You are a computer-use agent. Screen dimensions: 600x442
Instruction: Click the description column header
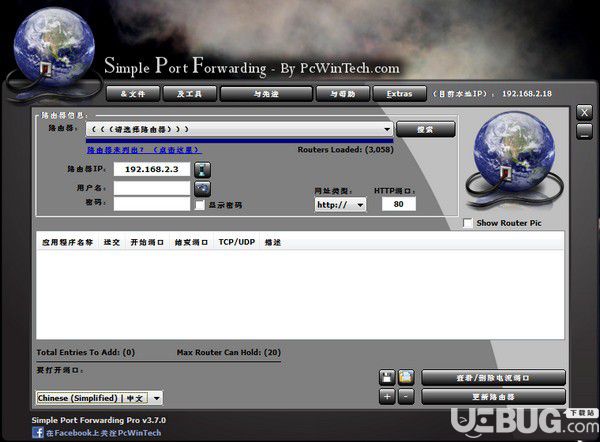click(273, 242)
